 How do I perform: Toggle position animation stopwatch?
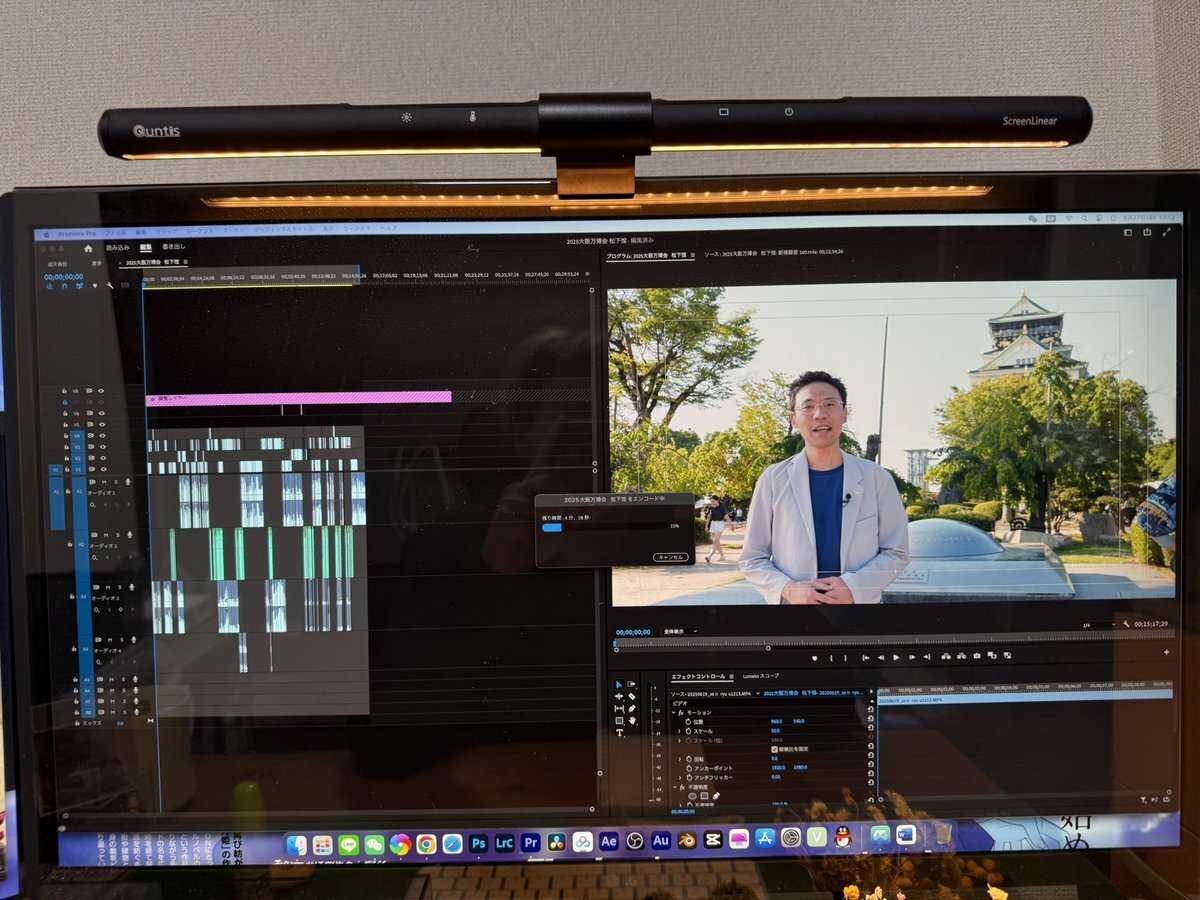(690, 721)
